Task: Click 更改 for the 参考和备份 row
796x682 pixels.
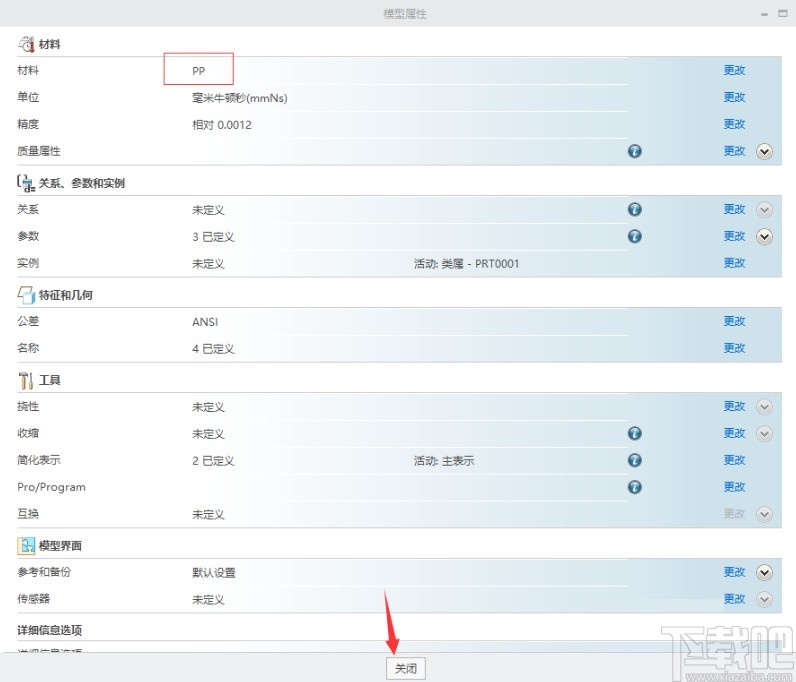Action: tap(734, 572)
